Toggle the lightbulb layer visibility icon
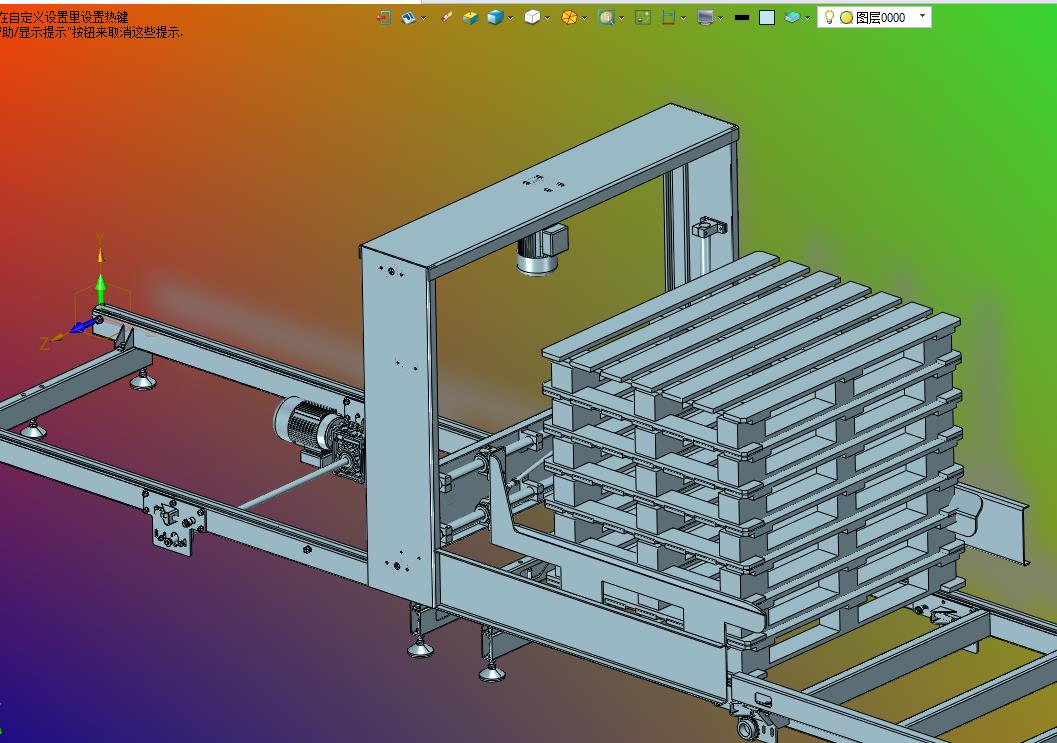This screenshot has width=1057, height=743. (830, 18)
